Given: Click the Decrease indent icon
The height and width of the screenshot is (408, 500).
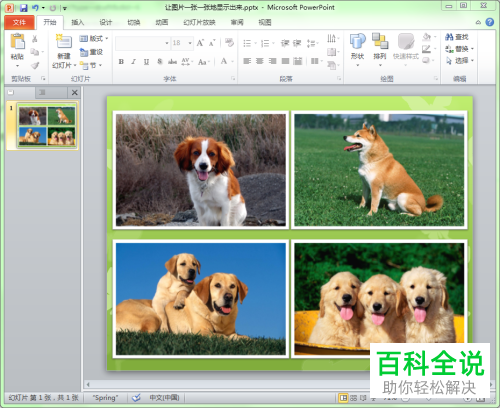Looking at the screenshot, I should [285, 43].
